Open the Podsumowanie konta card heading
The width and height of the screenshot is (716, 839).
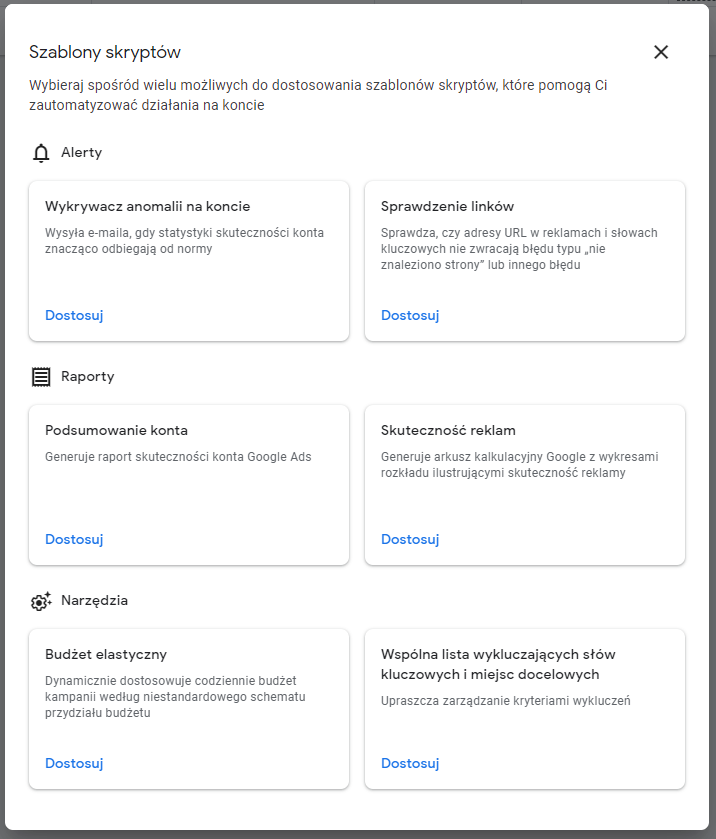click(x=116, y=430)
